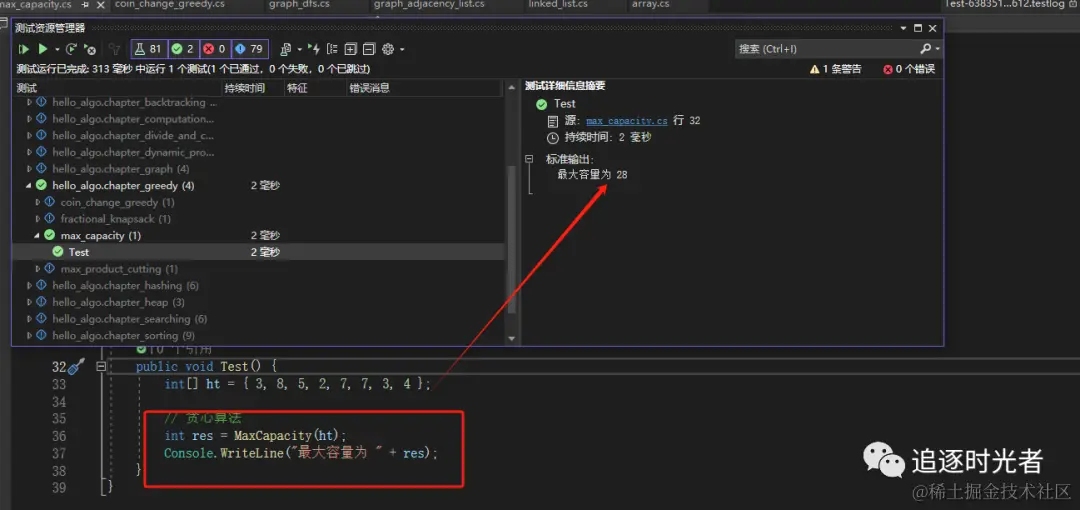Select the fractional_knapsack (1) row
This screenshot has height=510, width=1080.
click(x=258, y=219)
